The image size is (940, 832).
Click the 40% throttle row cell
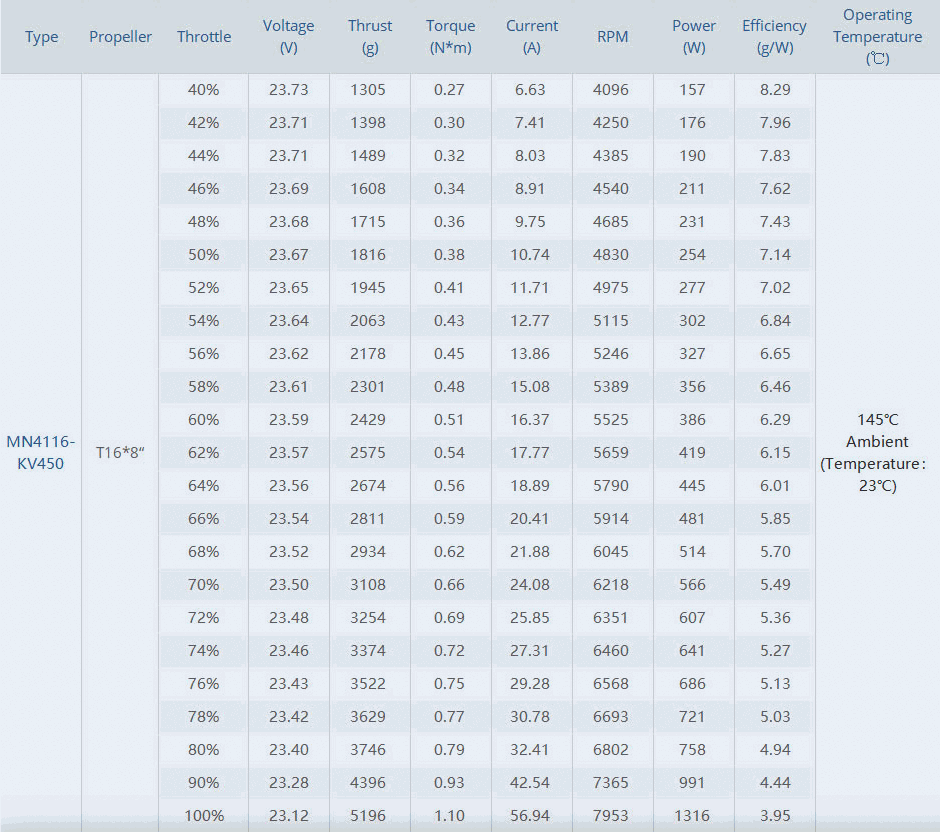(x=203, y=90)
